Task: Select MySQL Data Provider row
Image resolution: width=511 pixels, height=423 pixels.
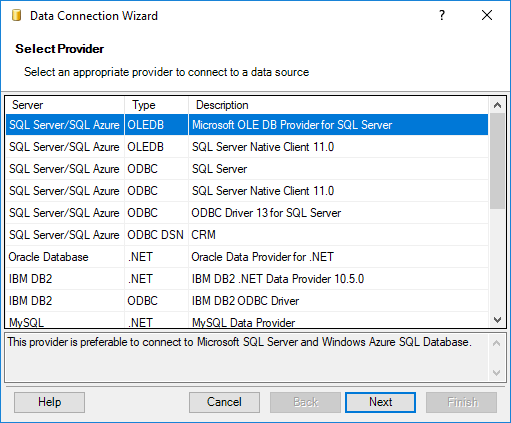Action: [x=247, y=320]
